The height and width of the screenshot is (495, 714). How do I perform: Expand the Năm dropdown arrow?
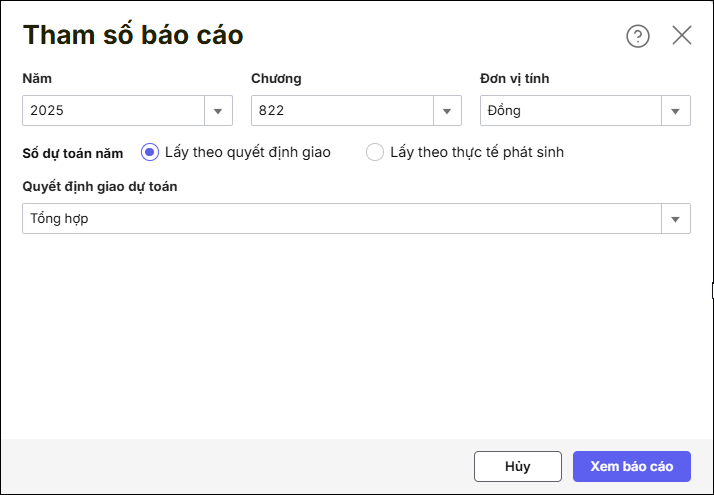(x=218, y=111)
